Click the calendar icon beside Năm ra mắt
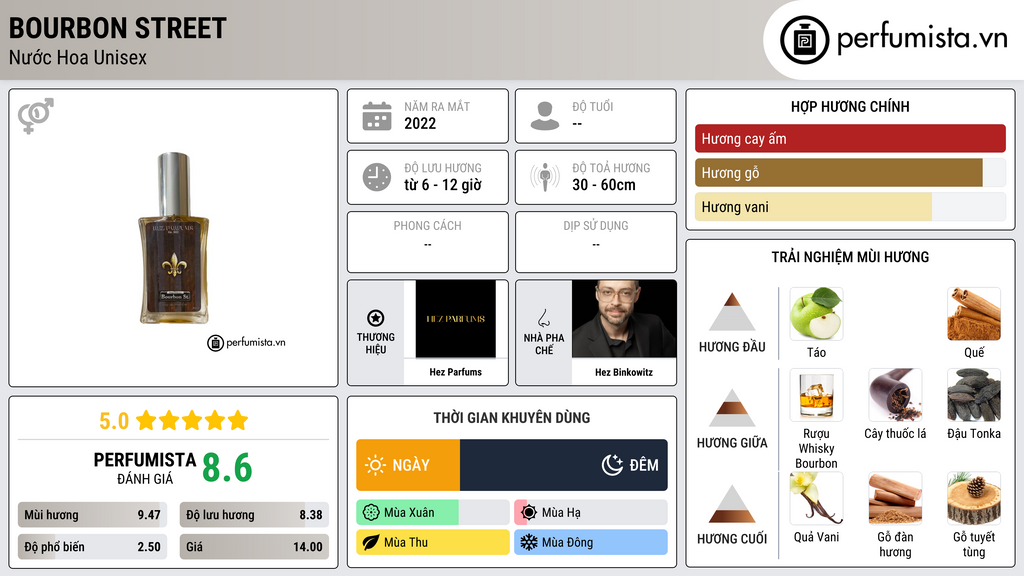The height and width of the screenshot is (576, 1024). tap(377, 116)
